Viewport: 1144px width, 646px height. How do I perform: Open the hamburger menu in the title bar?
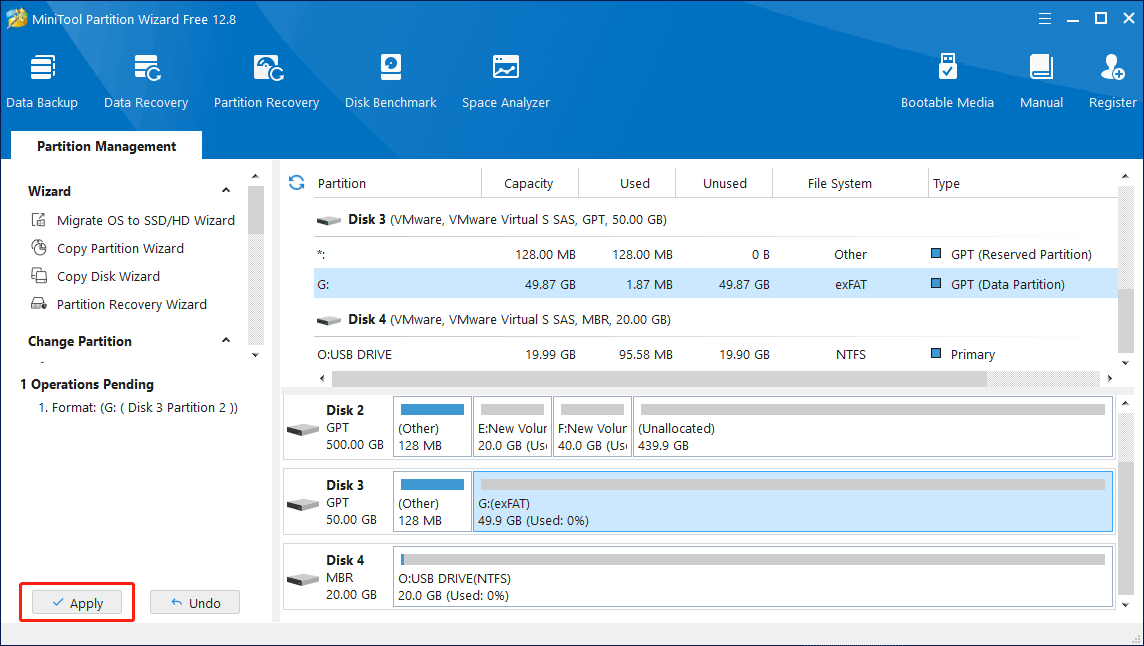1045,19
